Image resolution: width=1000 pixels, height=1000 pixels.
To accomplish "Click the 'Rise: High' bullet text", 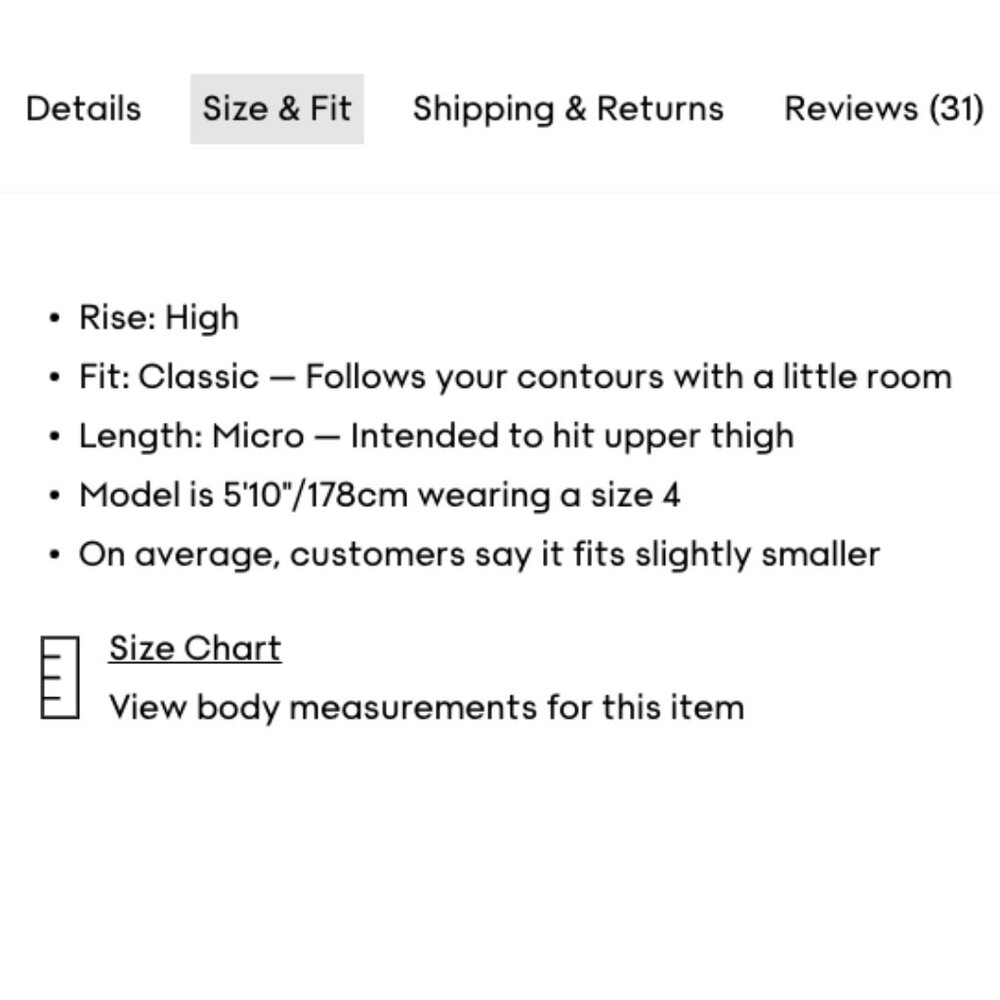I will tap(159, 318).
